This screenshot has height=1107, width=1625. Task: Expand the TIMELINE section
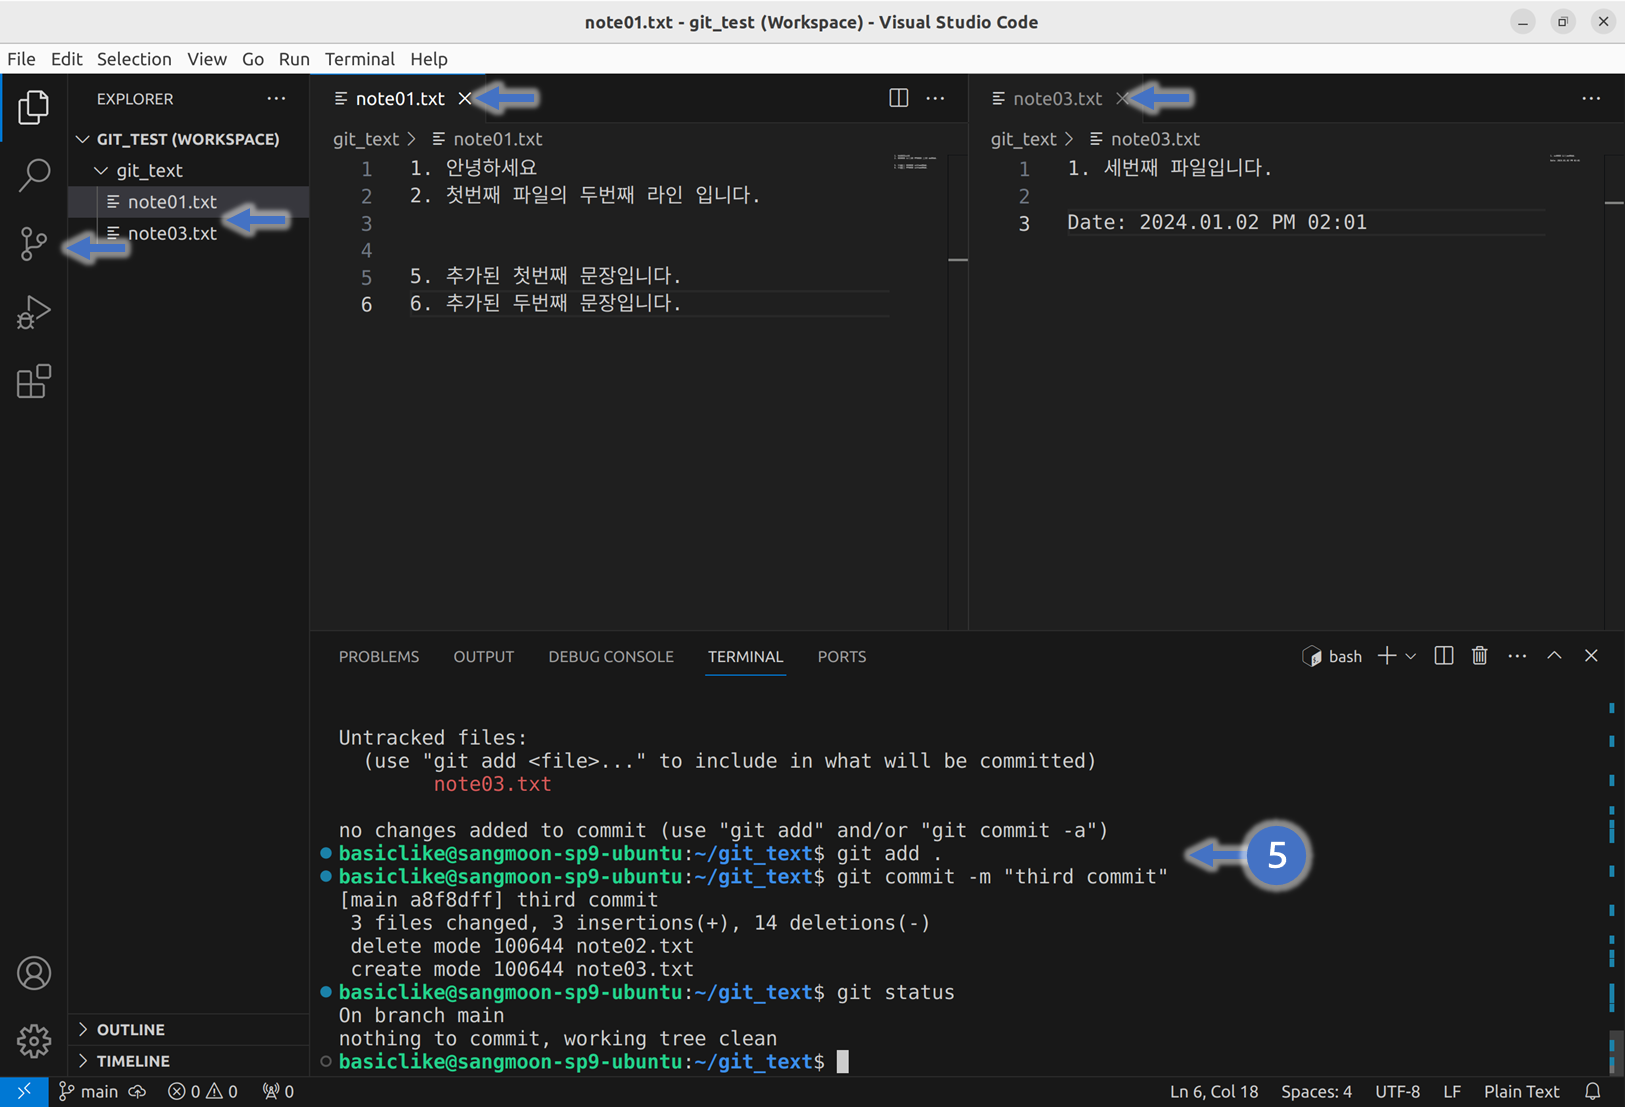click(x=188, y=1061)
